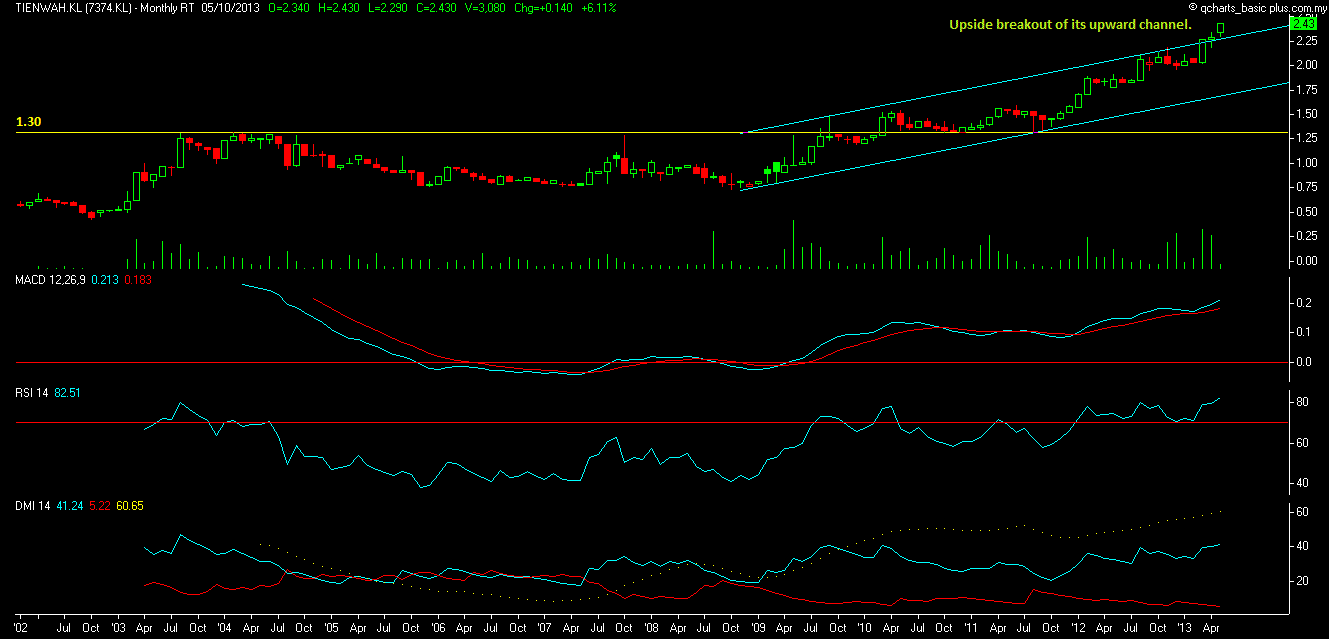Click the yellow 1.30 resistance level label

point(29,122)
